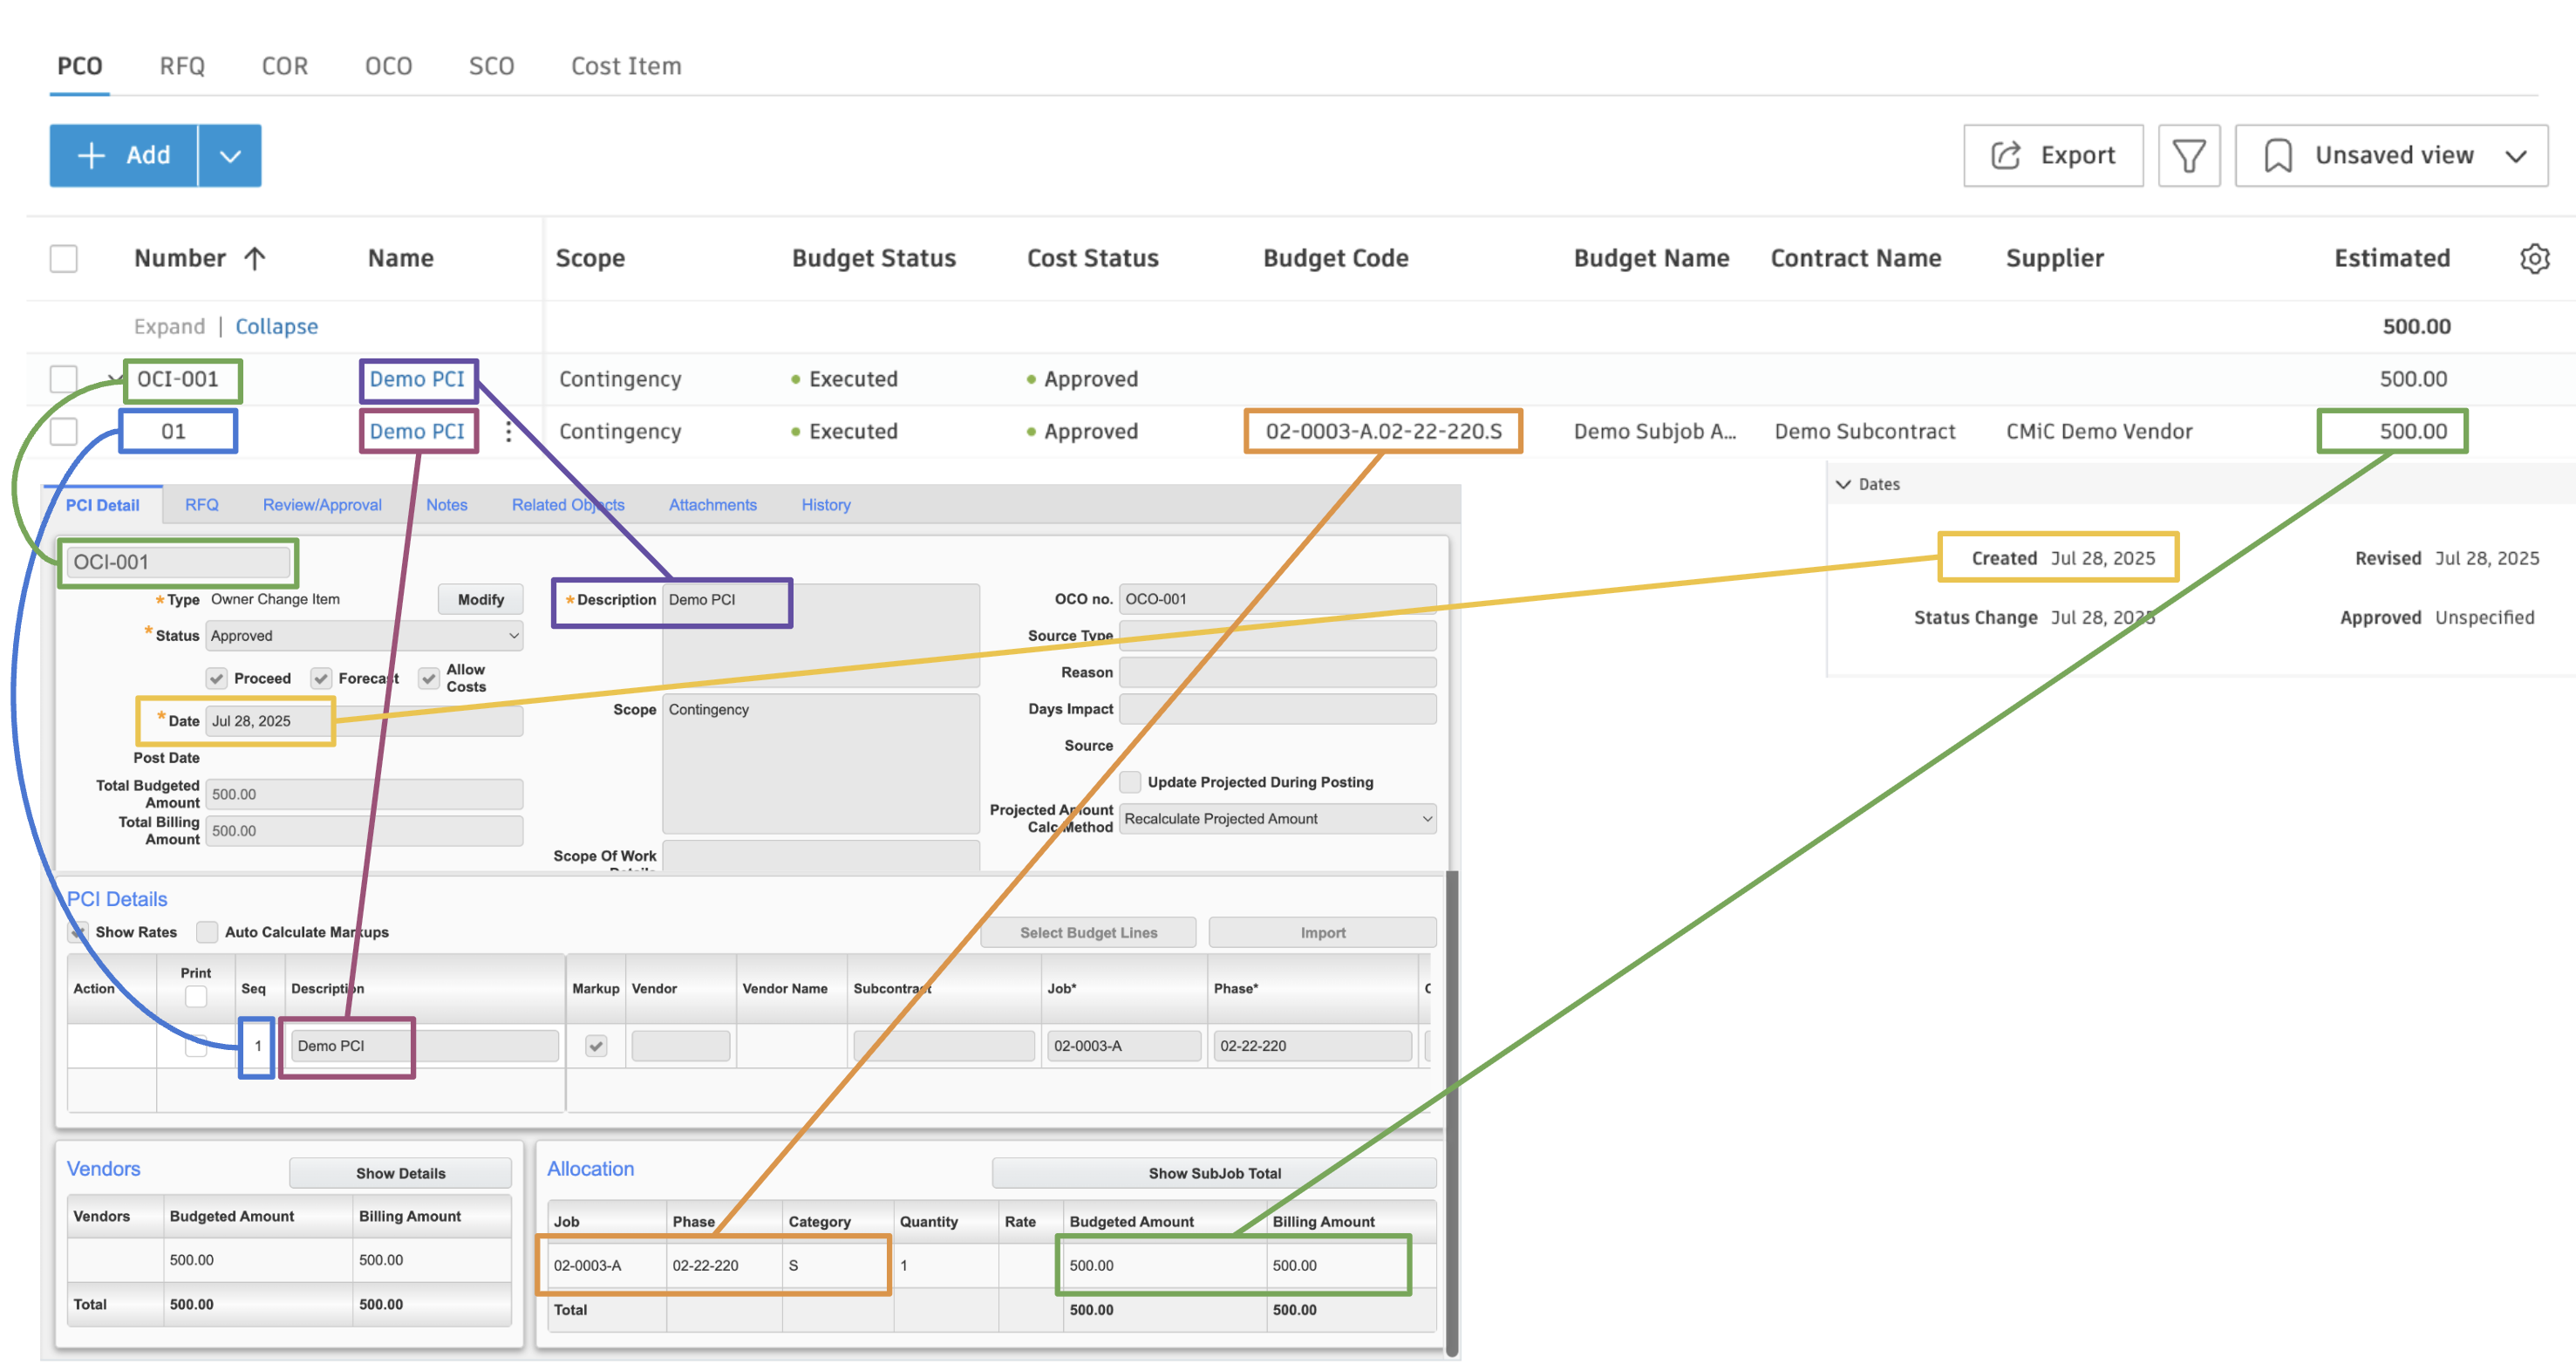Click the Total Budgeted Amount field

[363, 794]
